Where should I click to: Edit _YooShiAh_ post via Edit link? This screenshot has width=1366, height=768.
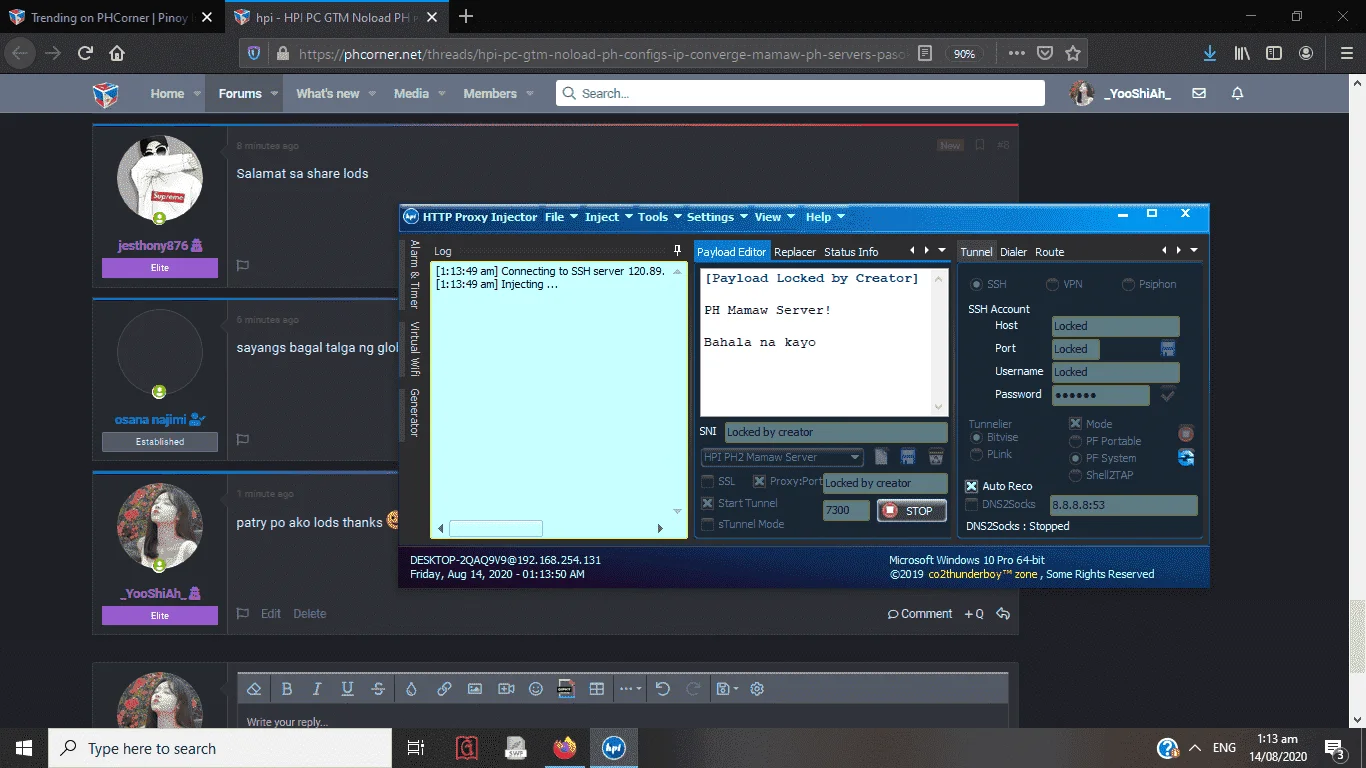coord(271,614)
